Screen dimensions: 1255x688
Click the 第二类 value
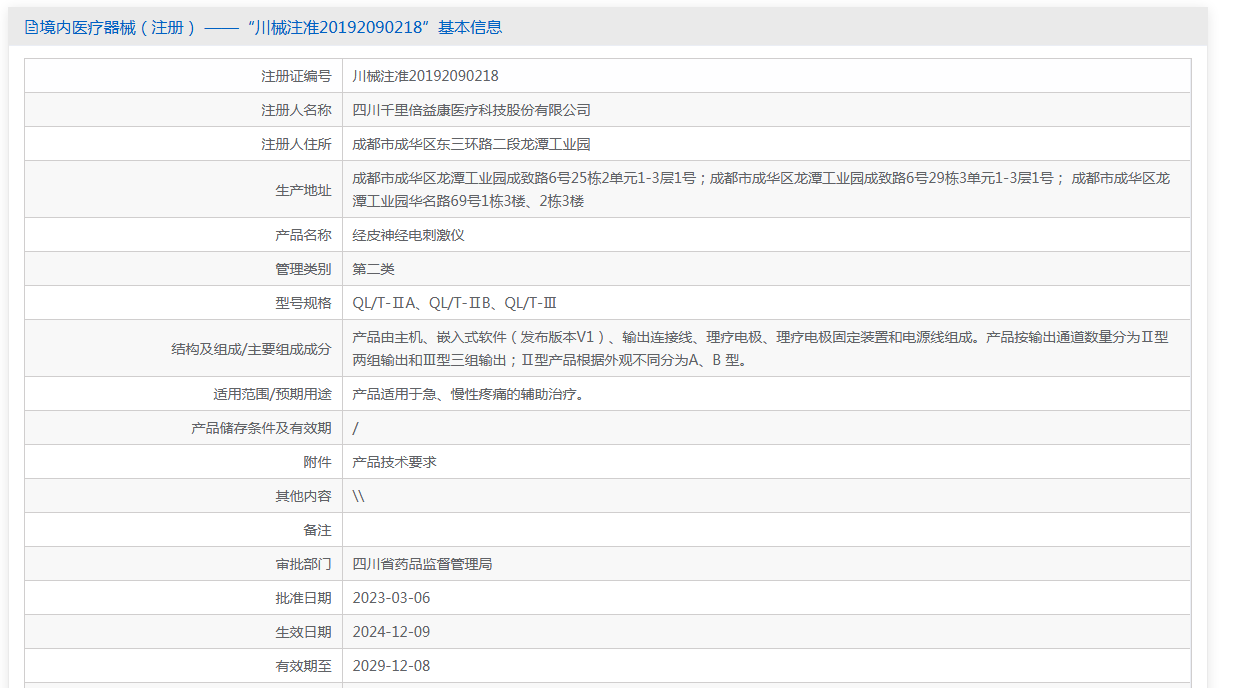pyautogui.click(x=374, y=269)
